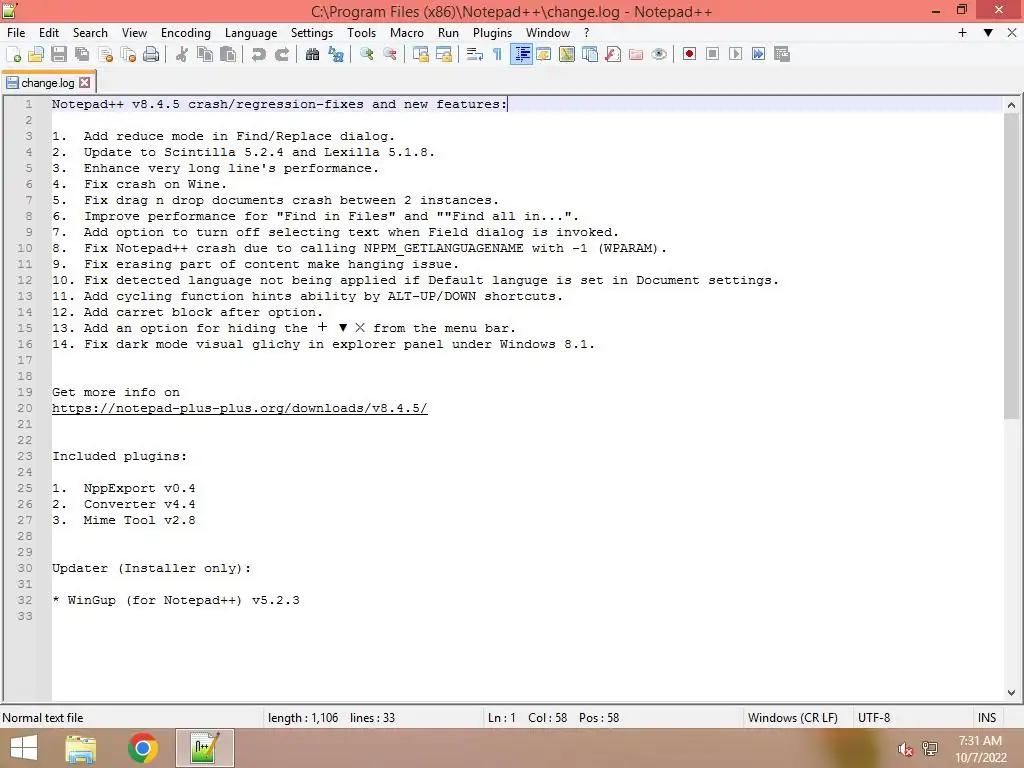1024x768 pixels.
Task: Open the ? help menu
Action: pyautogui.click(x=586, y=33)
